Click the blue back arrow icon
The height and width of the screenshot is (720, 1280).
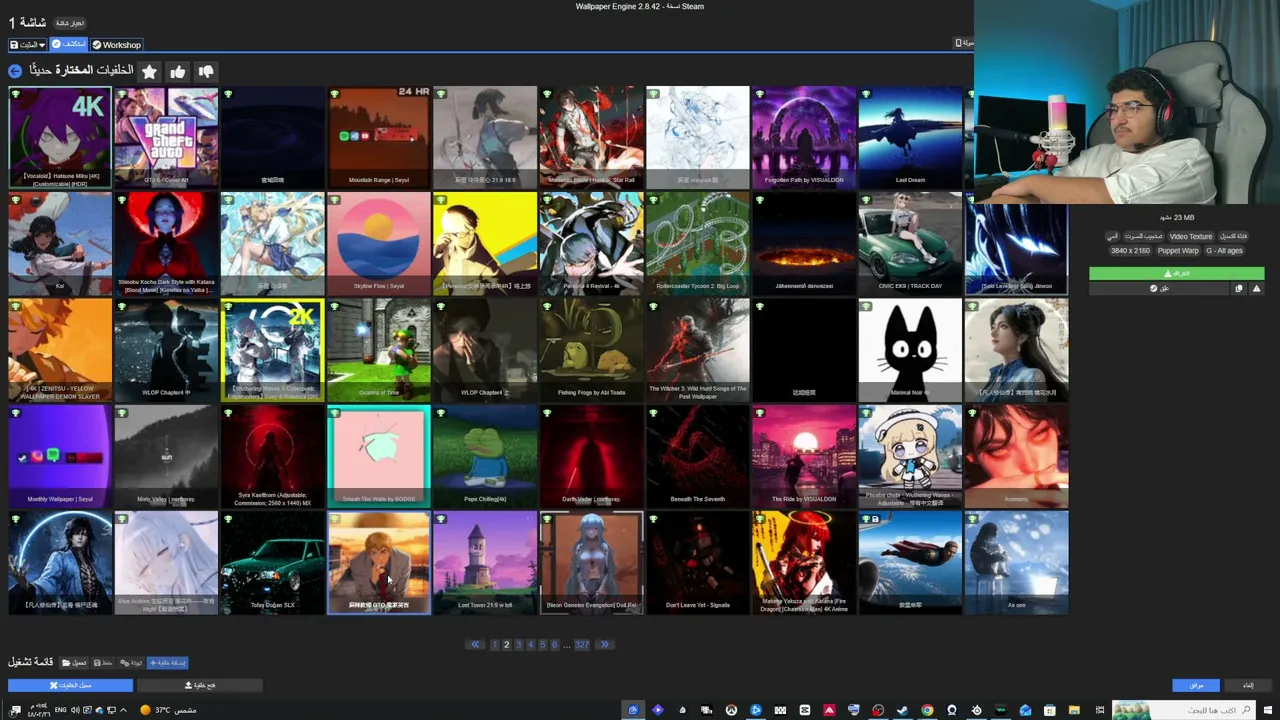tap(15, 71)
